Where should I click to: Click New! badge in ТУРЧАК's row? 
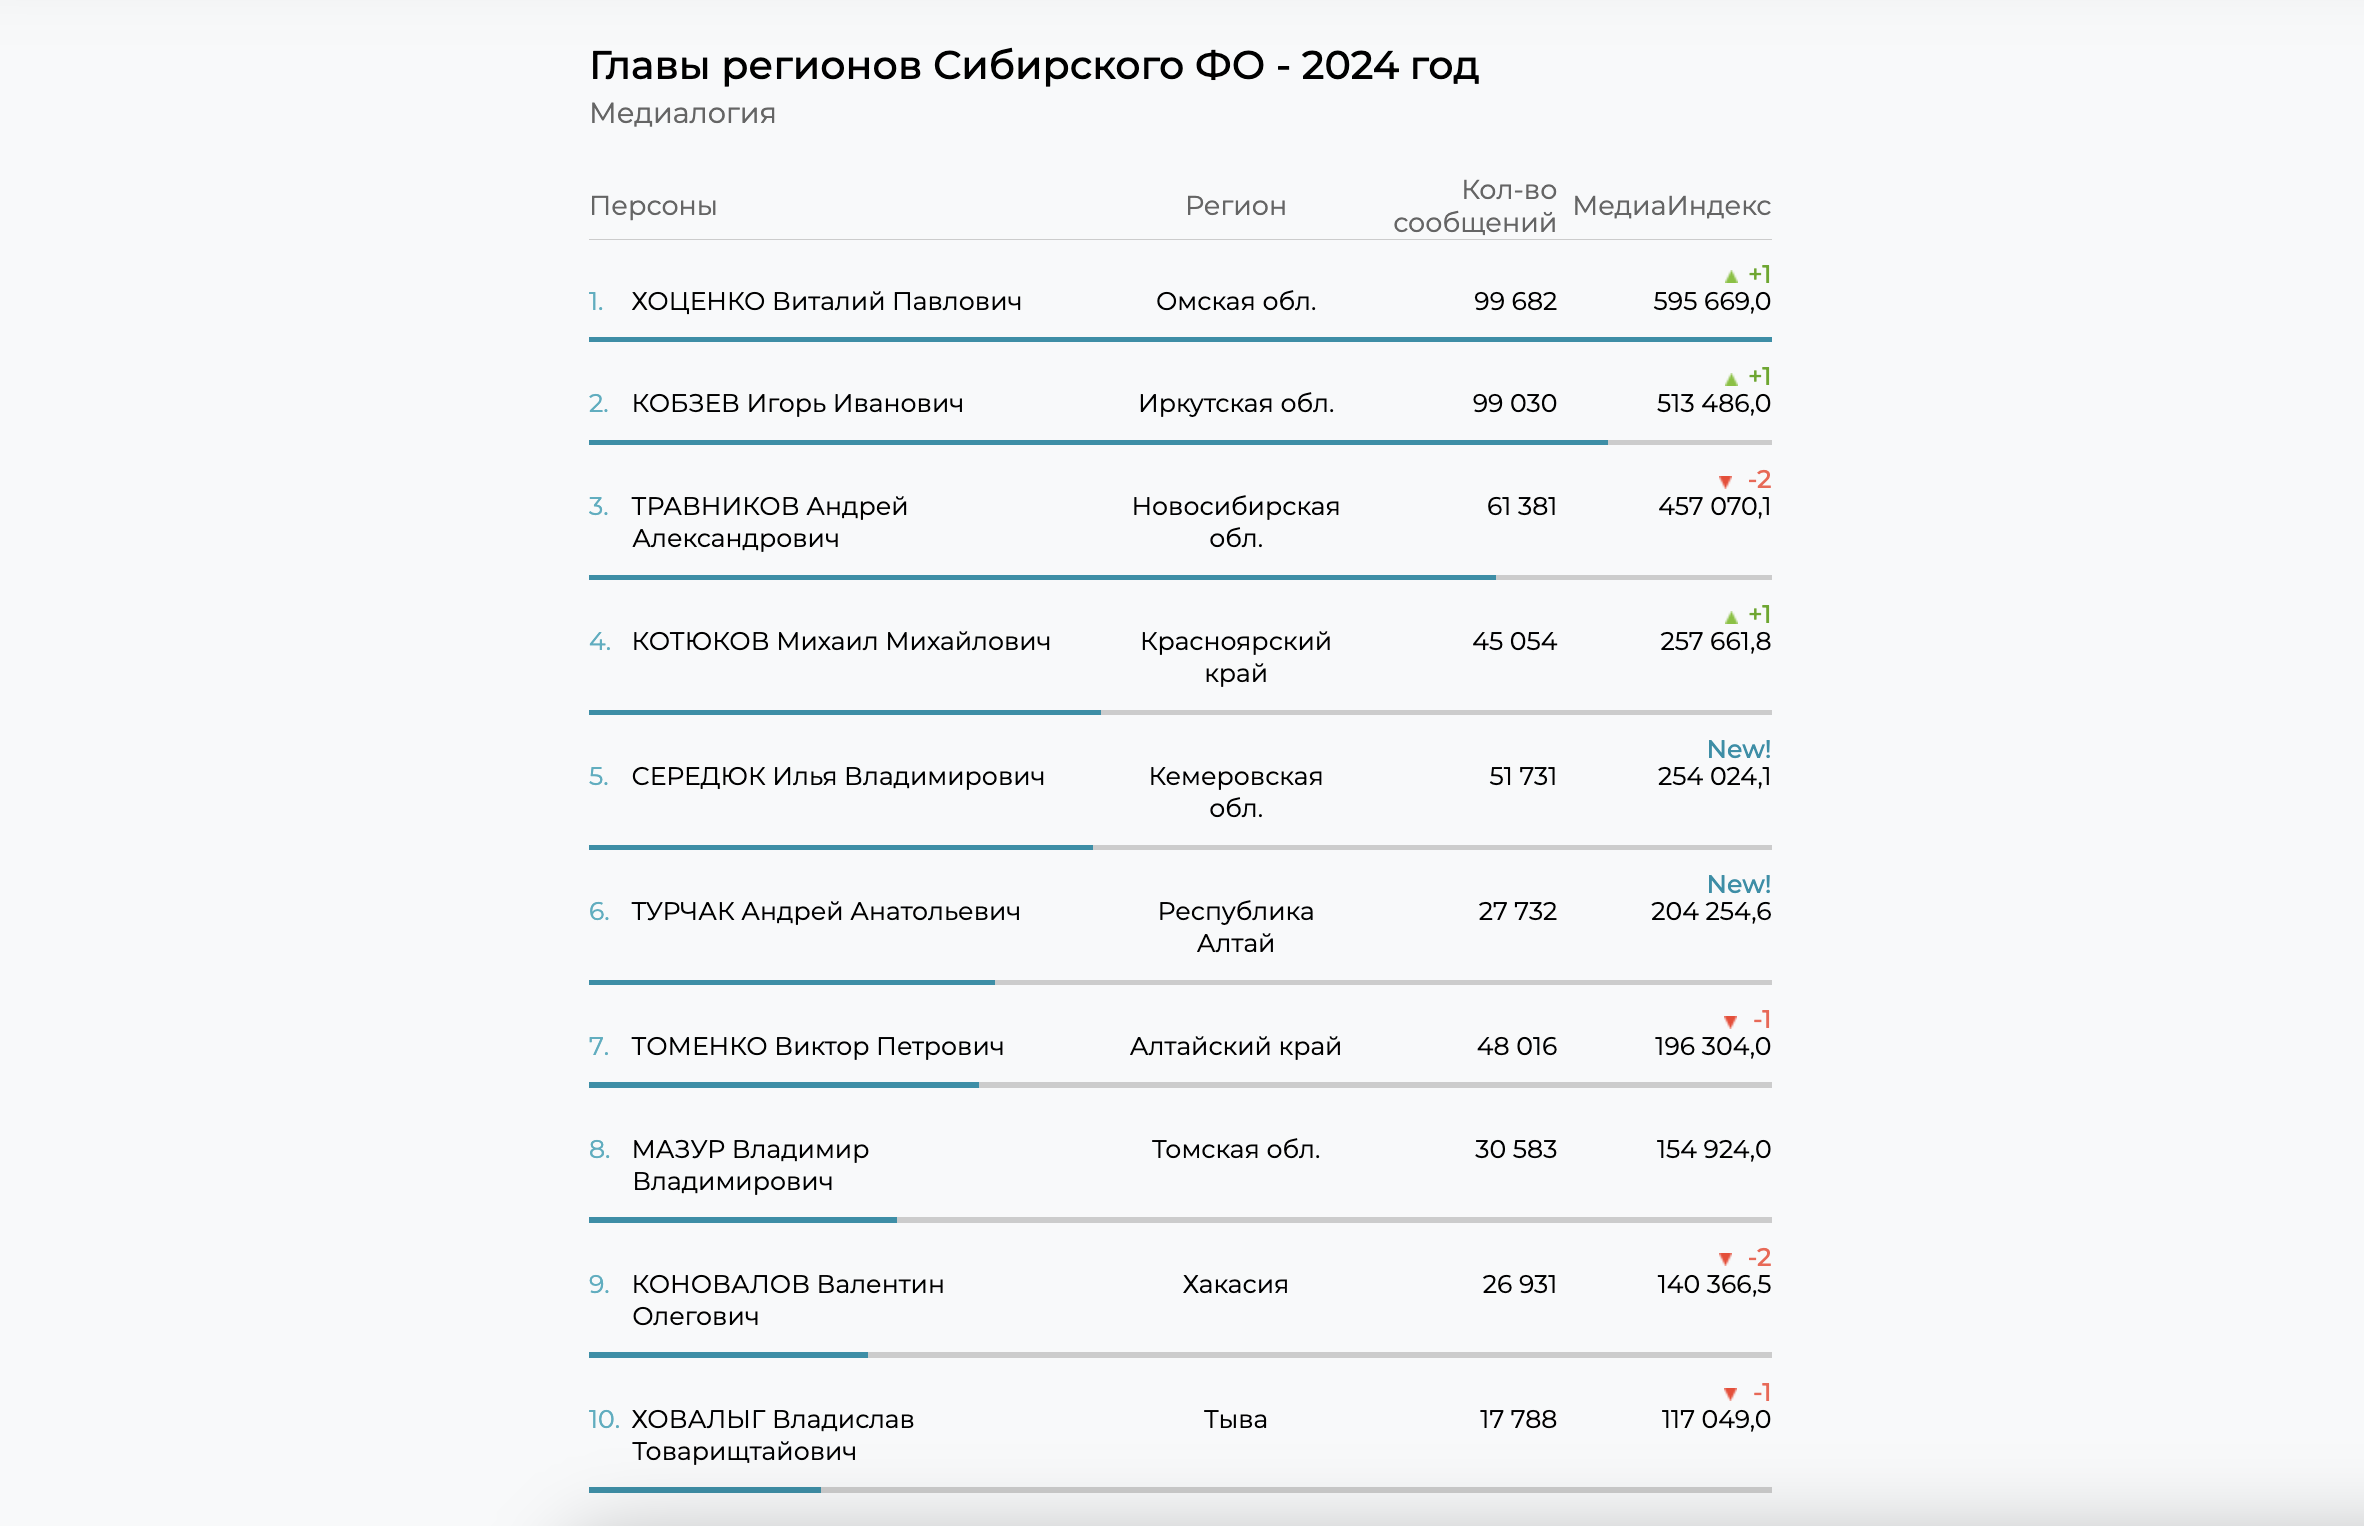click(1738, 884)
